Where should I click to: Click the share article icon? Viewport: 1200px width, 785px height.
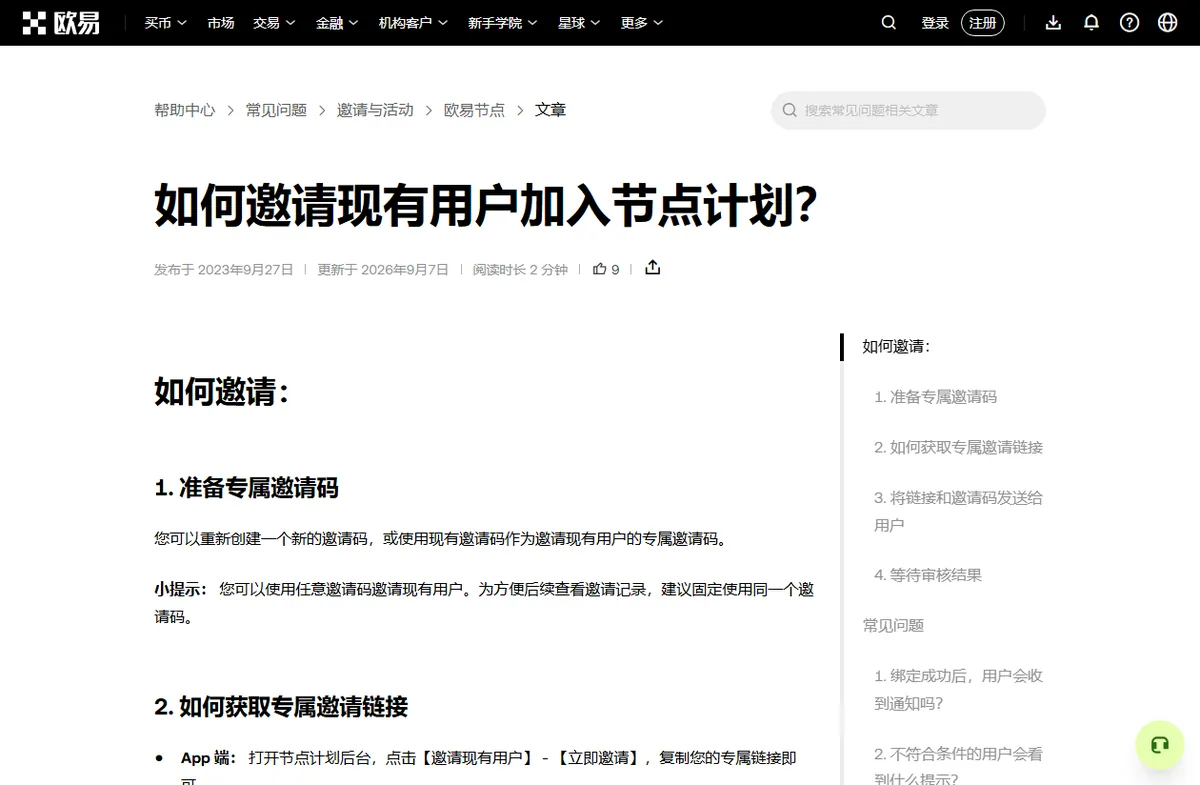653,268
